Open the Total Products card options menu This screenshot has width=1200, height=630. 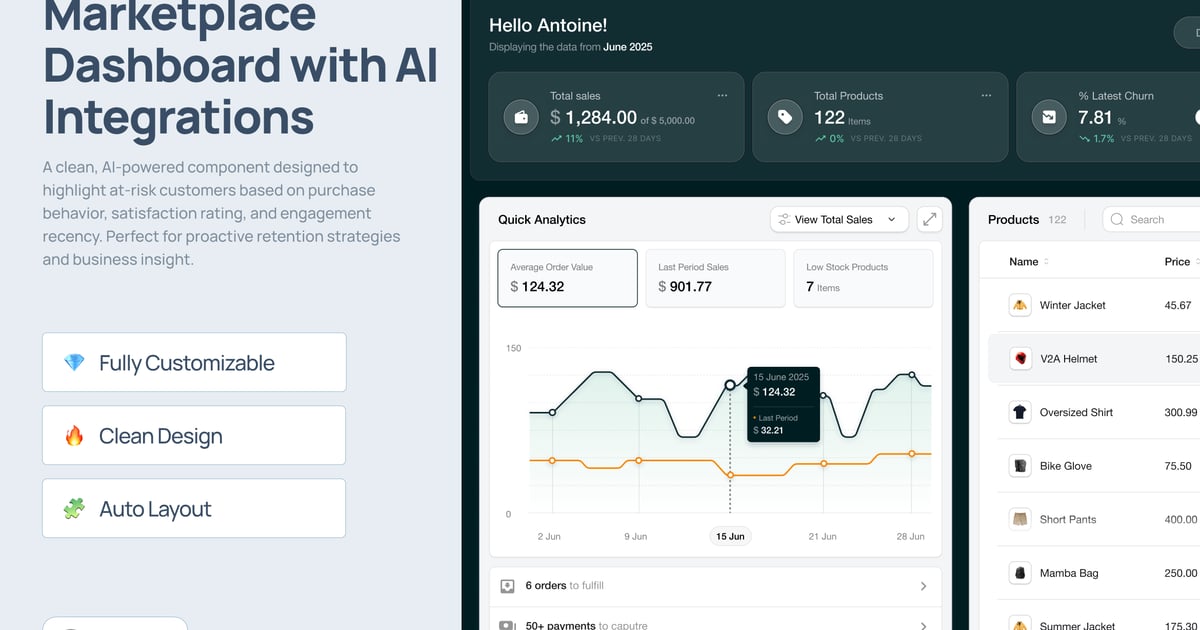[x=986, y=96]
